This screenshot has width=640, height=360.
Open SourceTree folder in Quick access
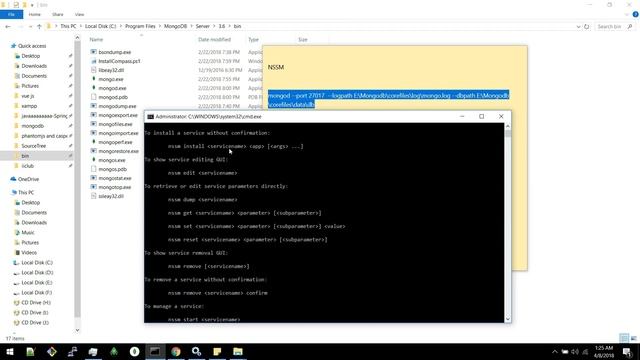click(33, 146)
